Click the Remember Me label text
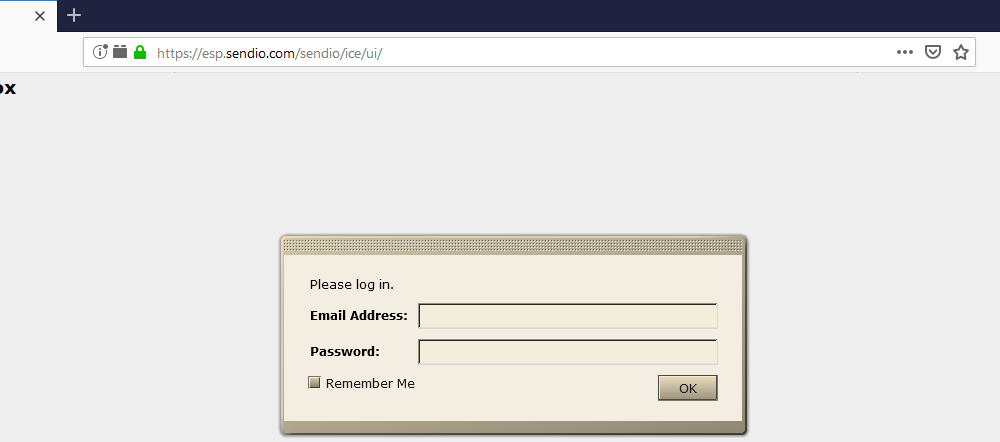Screen dimensions: 1000x442 (370, 383)
